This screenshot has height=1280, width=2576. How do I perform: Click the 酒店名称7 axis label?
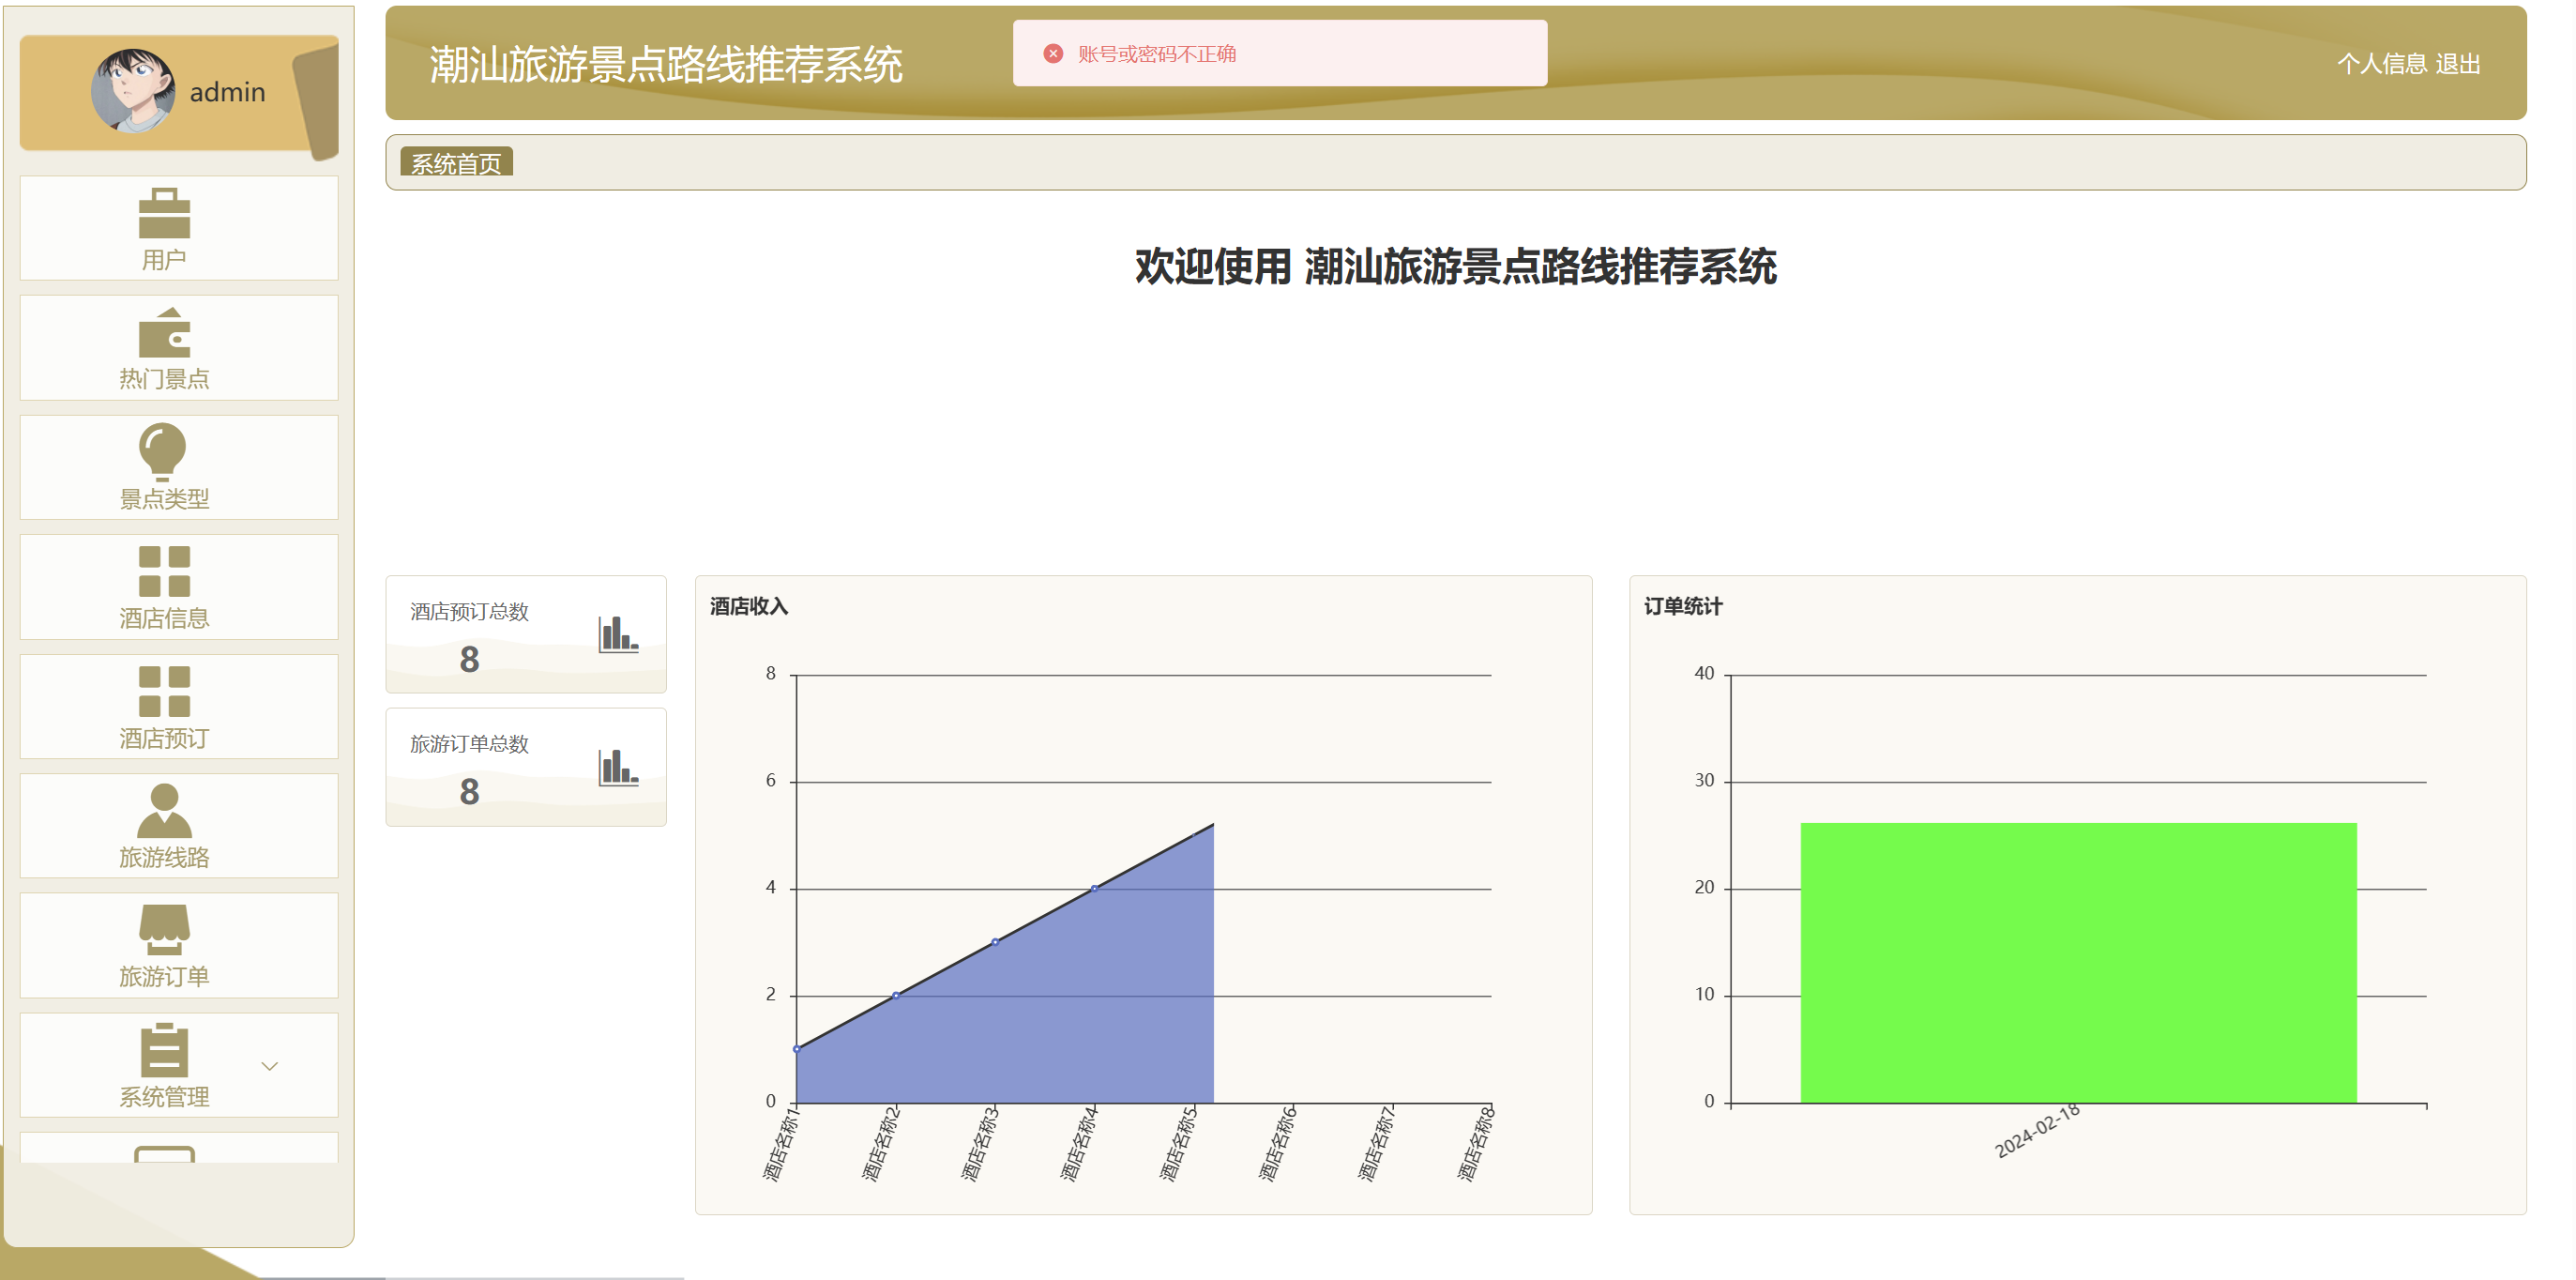pos(1376,1144)
